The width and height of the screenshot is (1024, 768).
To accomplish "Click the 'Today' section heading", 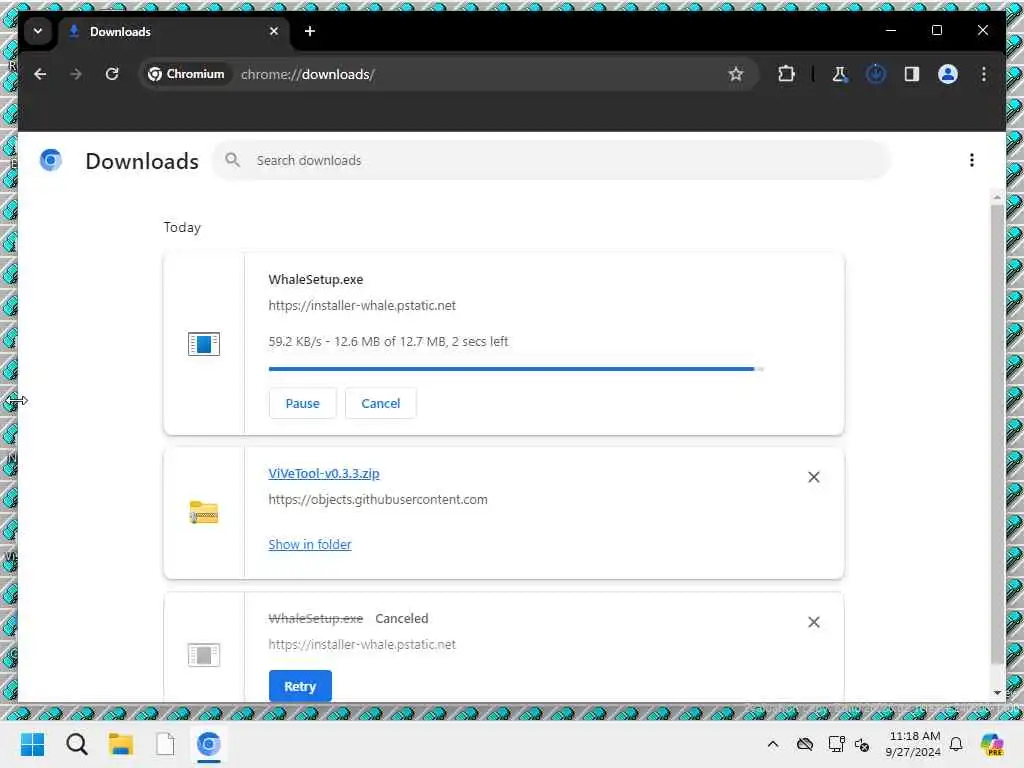I will (x=182, y=227).
